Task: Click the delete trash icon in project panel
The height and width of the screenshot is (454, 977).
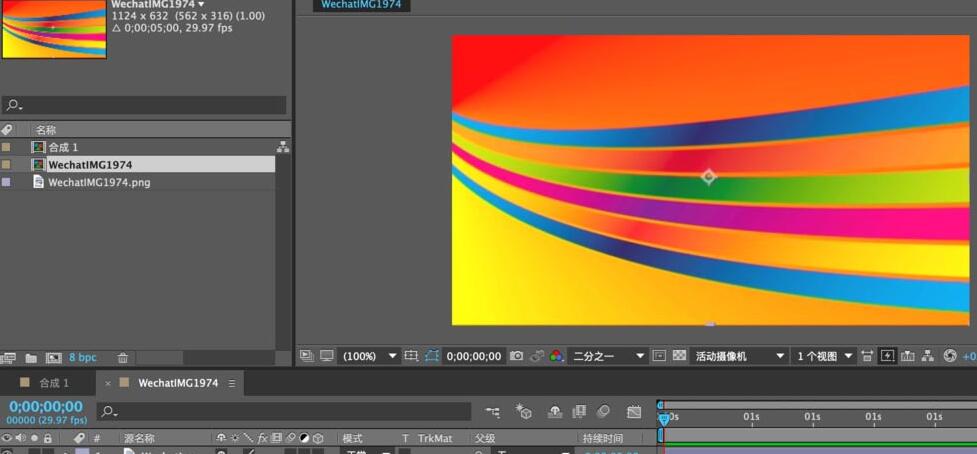Action: click(123, 358)
